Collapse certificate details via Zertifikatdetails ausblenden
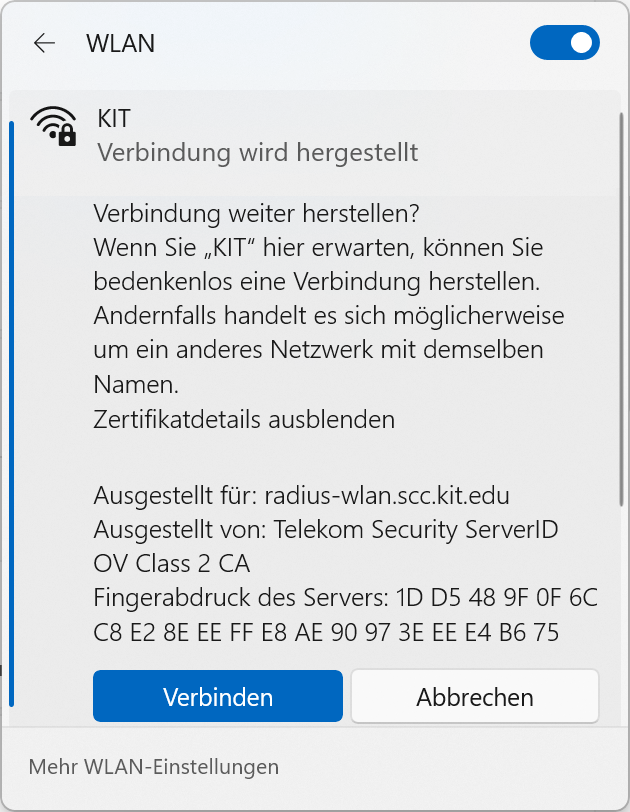 [x=243, y=420]
